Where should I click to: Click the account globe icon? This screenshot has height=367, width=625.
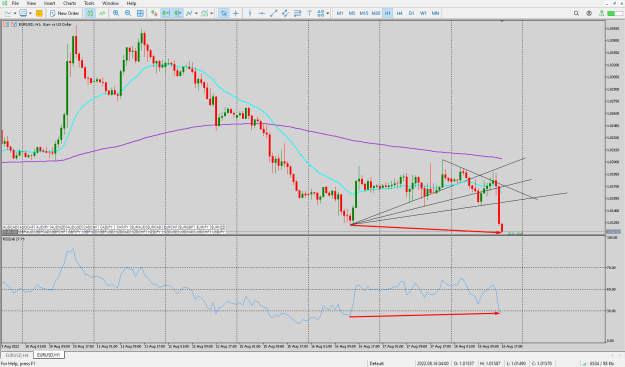pyautogui.click(x=589, y=13)
